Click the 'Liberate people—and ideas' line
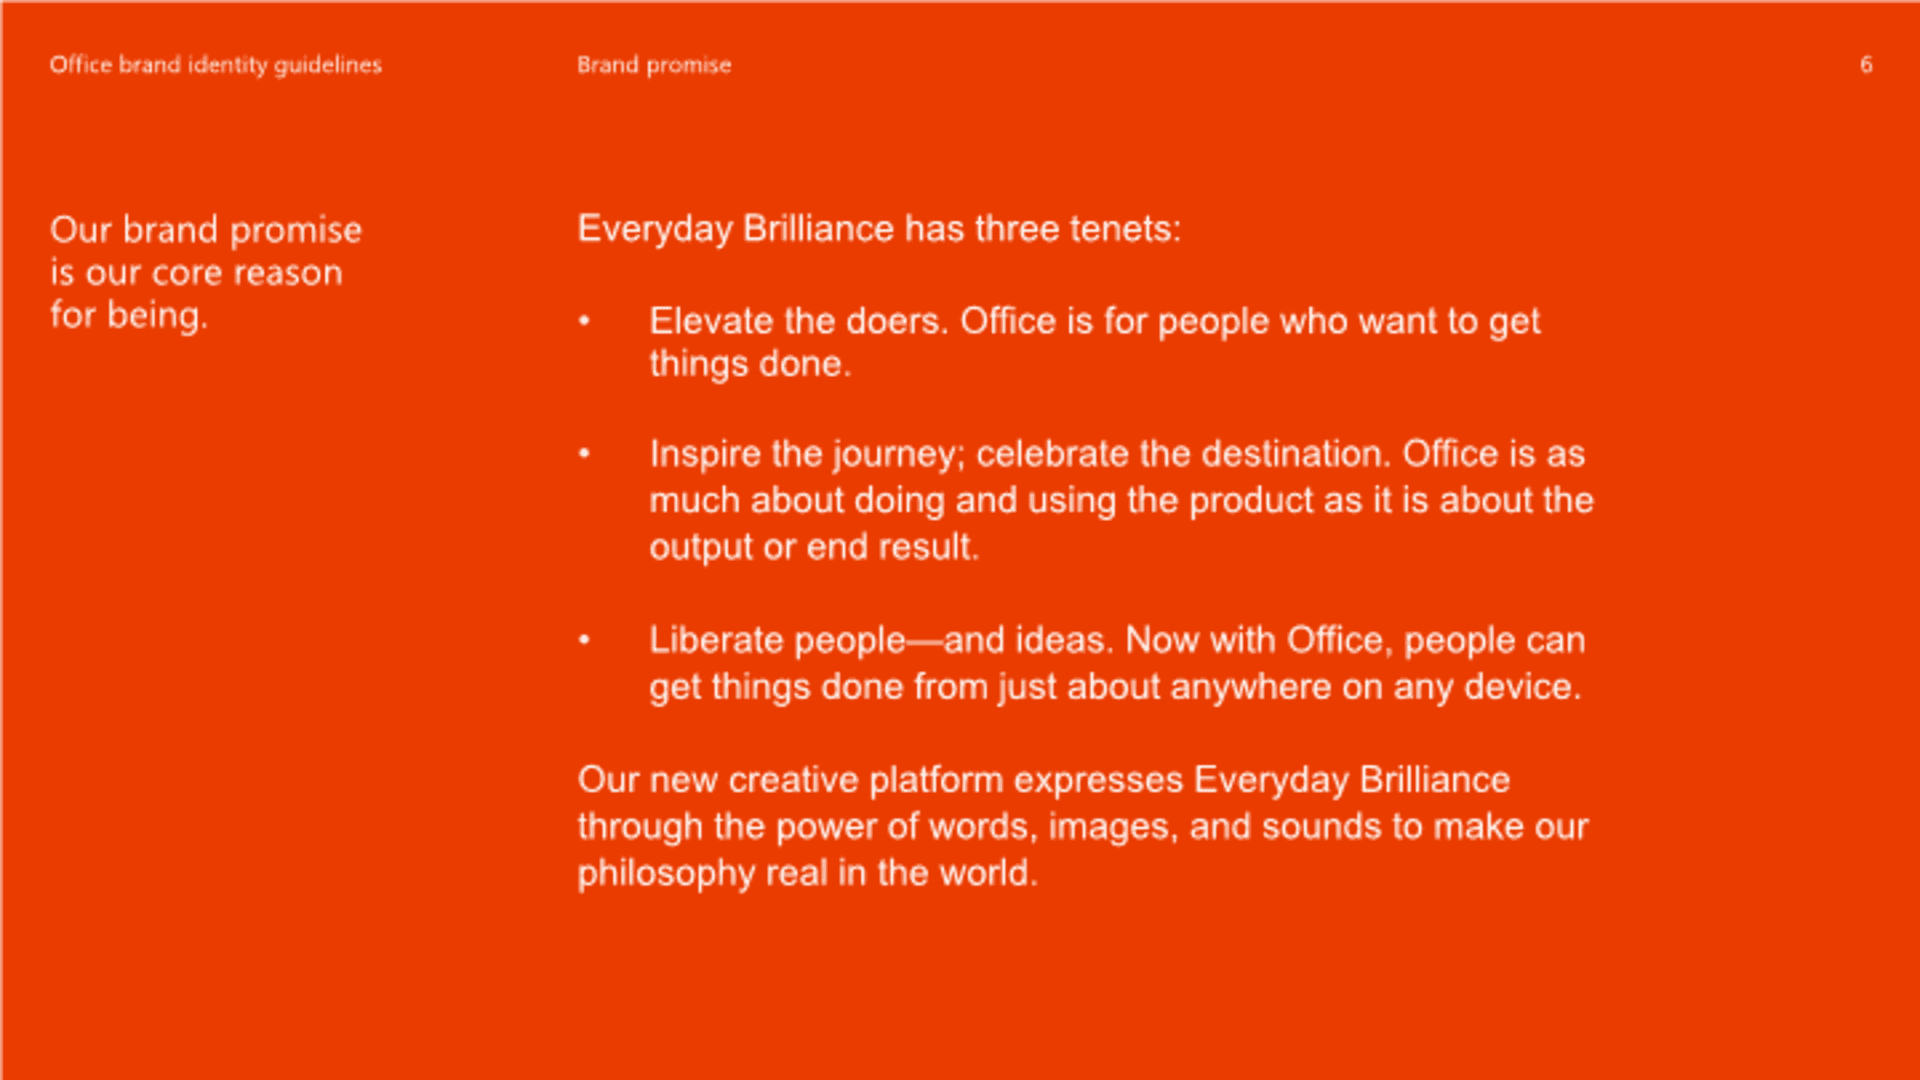 [x=1117, y=640]
